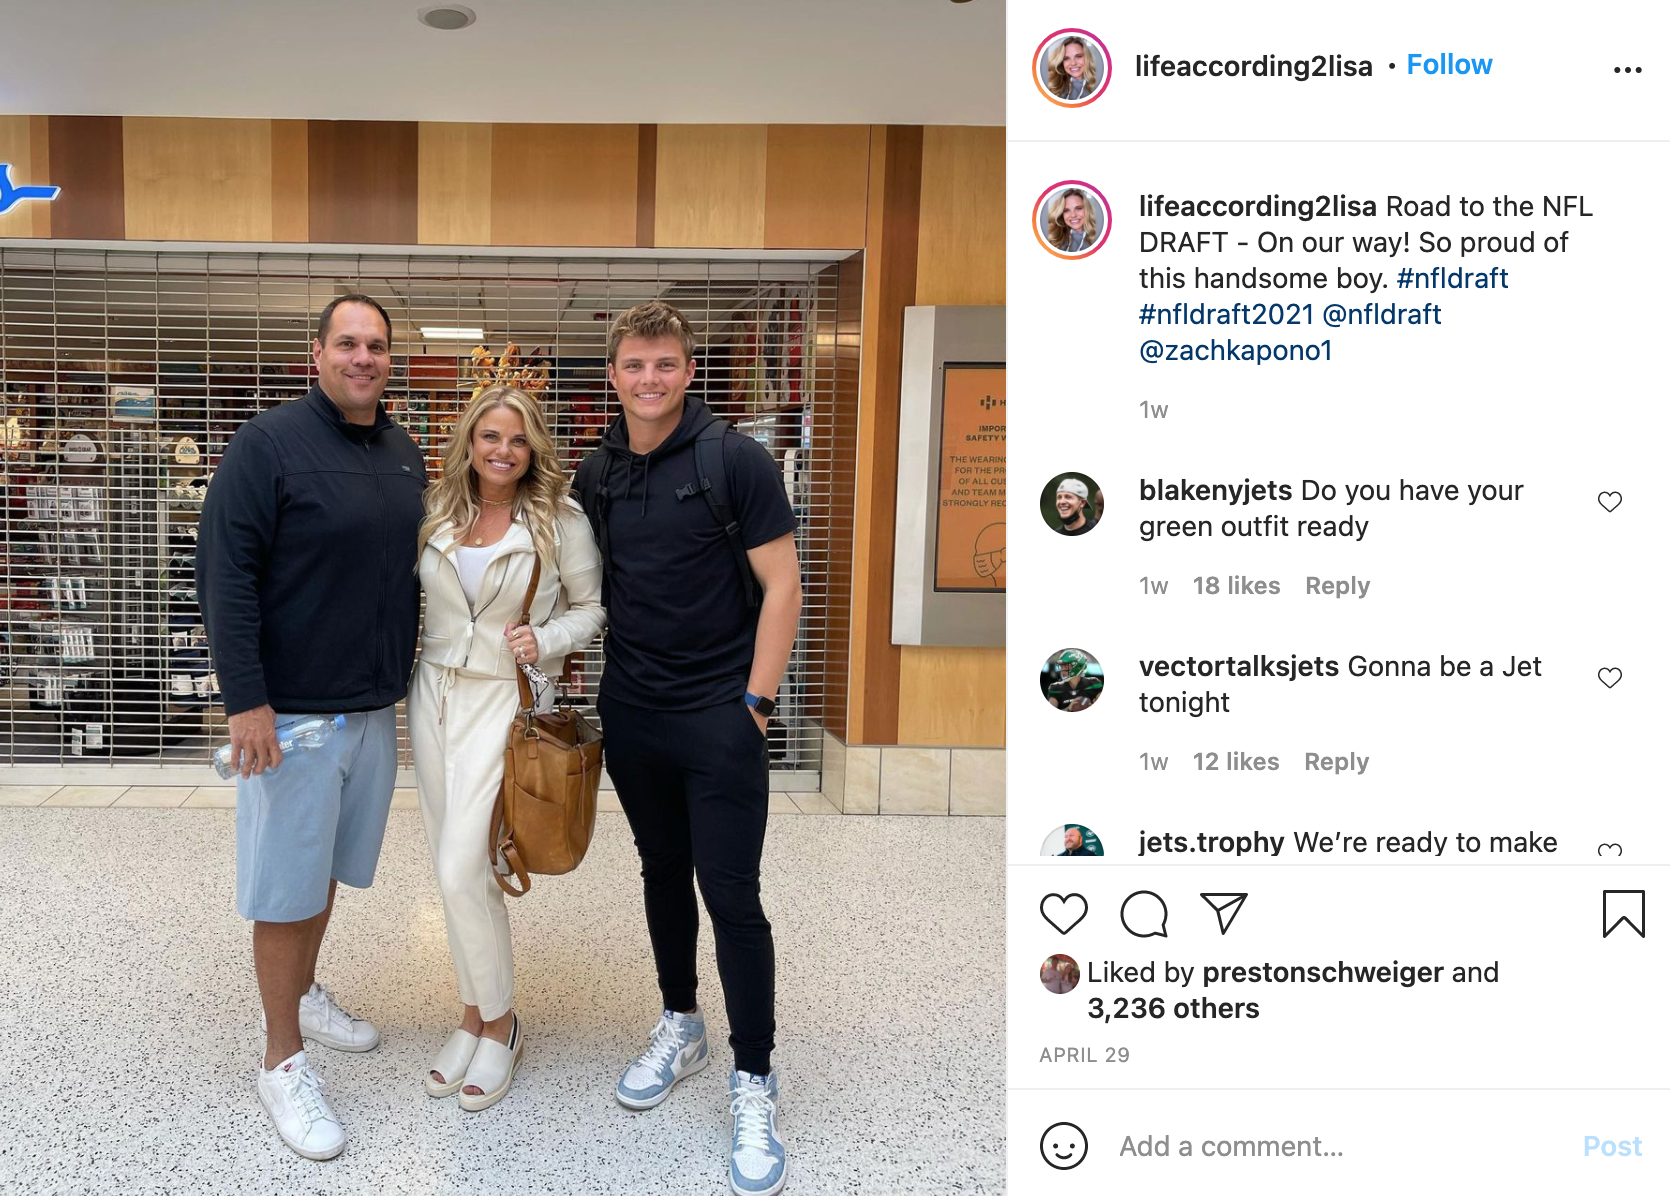This screenshot has height=1196, width=1670.
Task: Follow lifeaccording2lisa
Action: coord(1449,65)
